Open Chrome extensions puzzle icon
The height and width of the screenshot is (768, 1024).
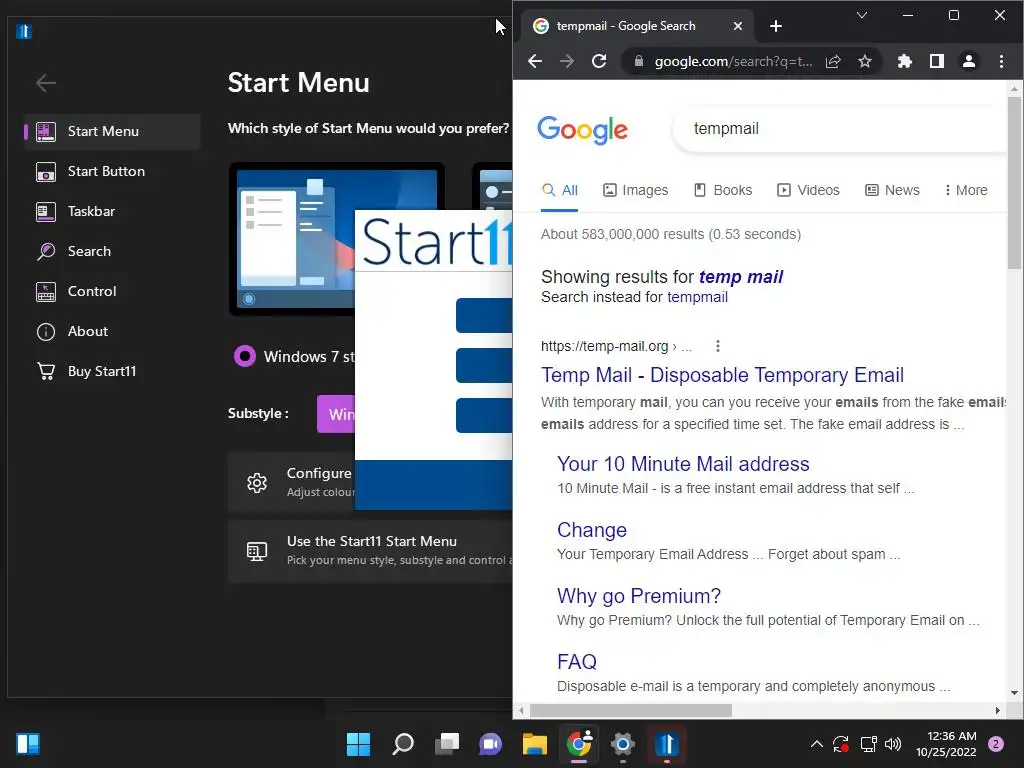click(x=904, y=61)
